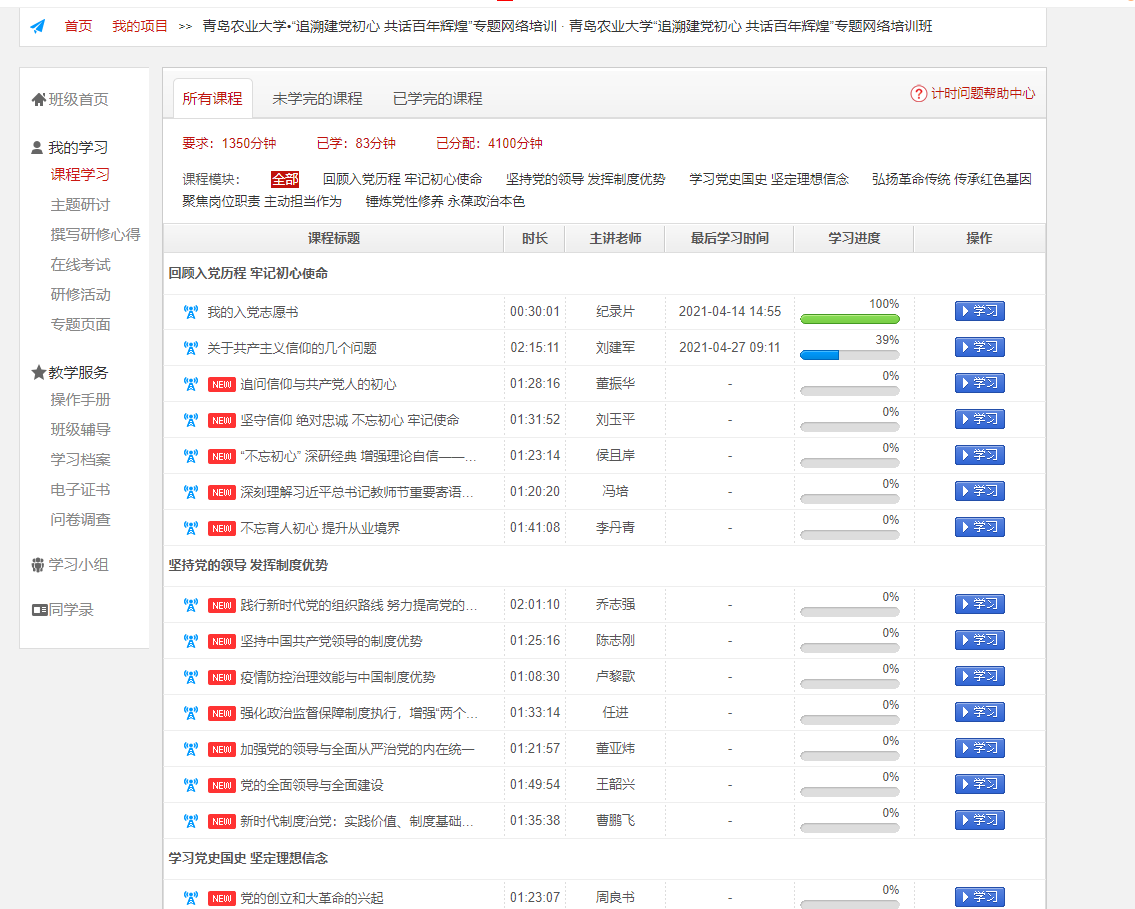Screen dimensions: 1135x909
Task: Click course icon beside 党的全面领导与全面建设
Action: (x=190, y=785)
